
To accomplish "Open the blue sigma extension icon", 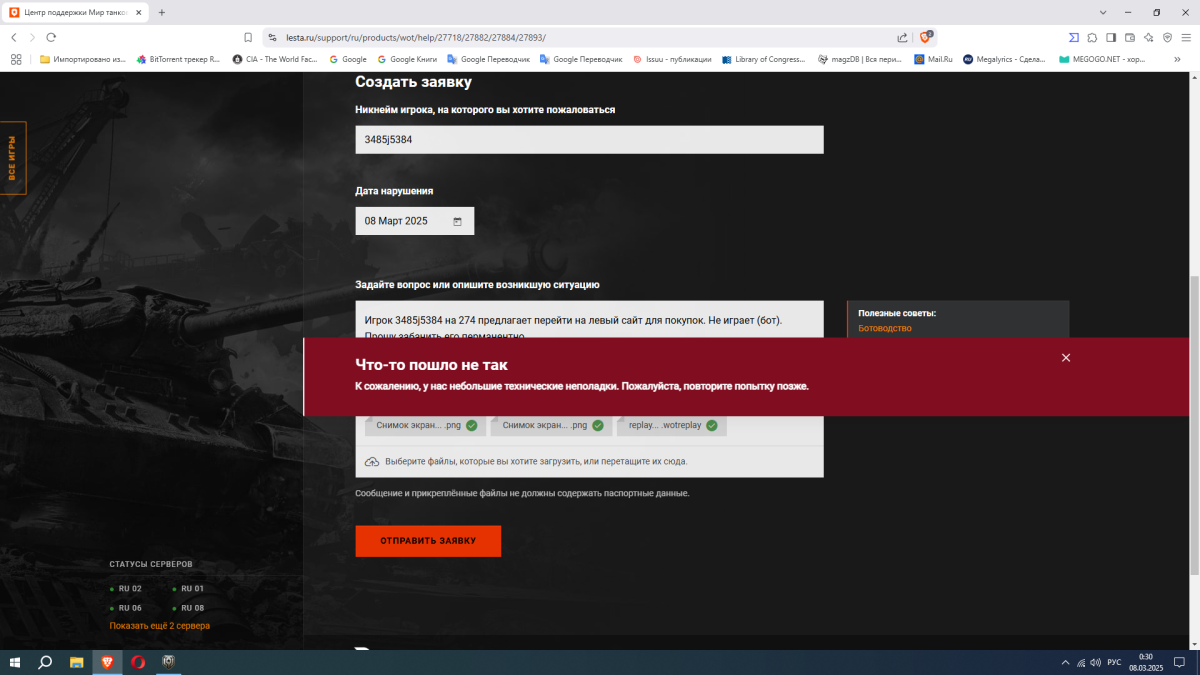I will (1073, 37).
